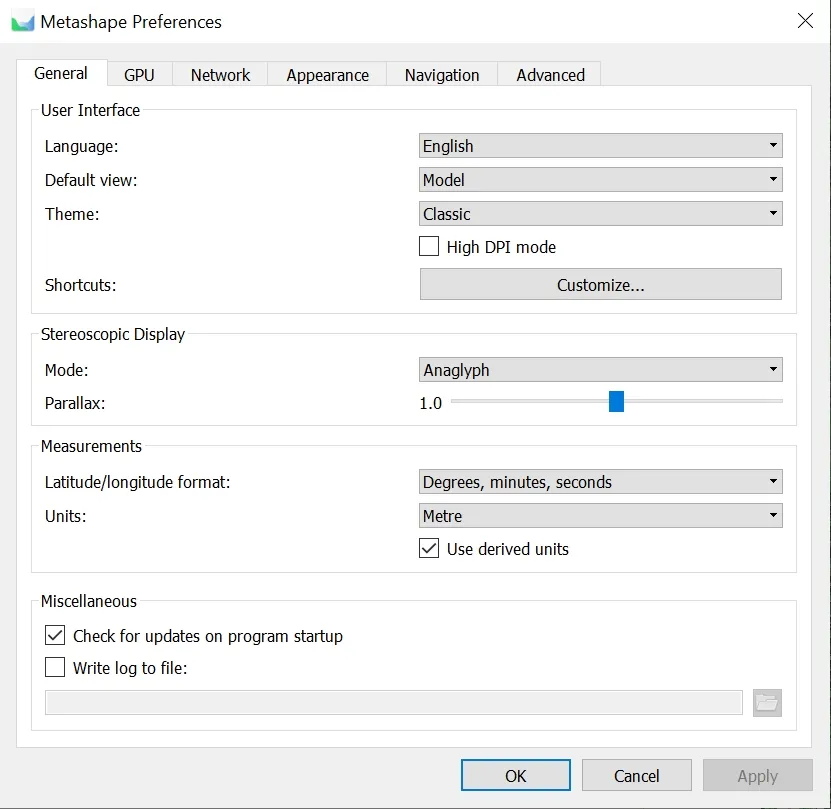Click the Apply button
Image resolution: width=831 pixels, height=809 pixels.
(x=757, y=776)
